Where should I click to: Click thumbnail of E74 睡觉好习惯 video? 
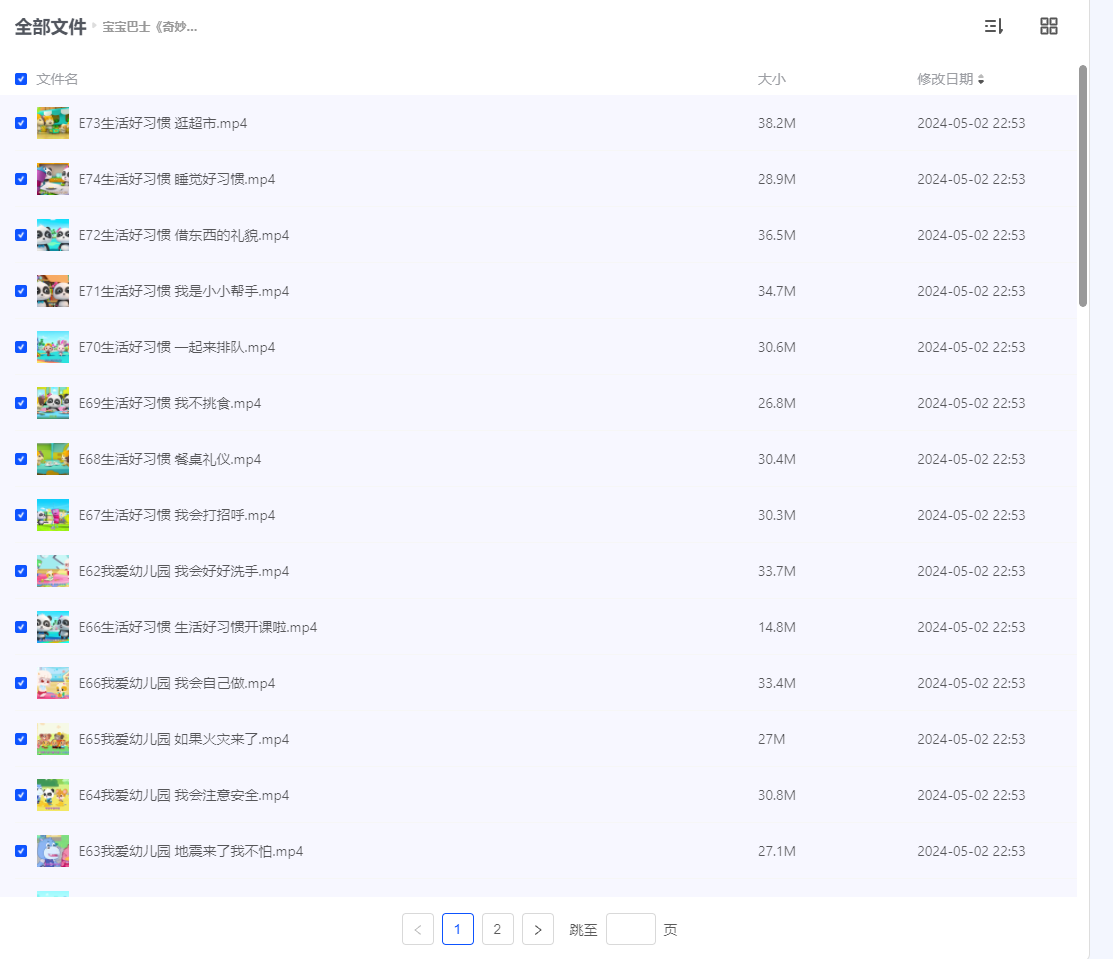(53, 179)
